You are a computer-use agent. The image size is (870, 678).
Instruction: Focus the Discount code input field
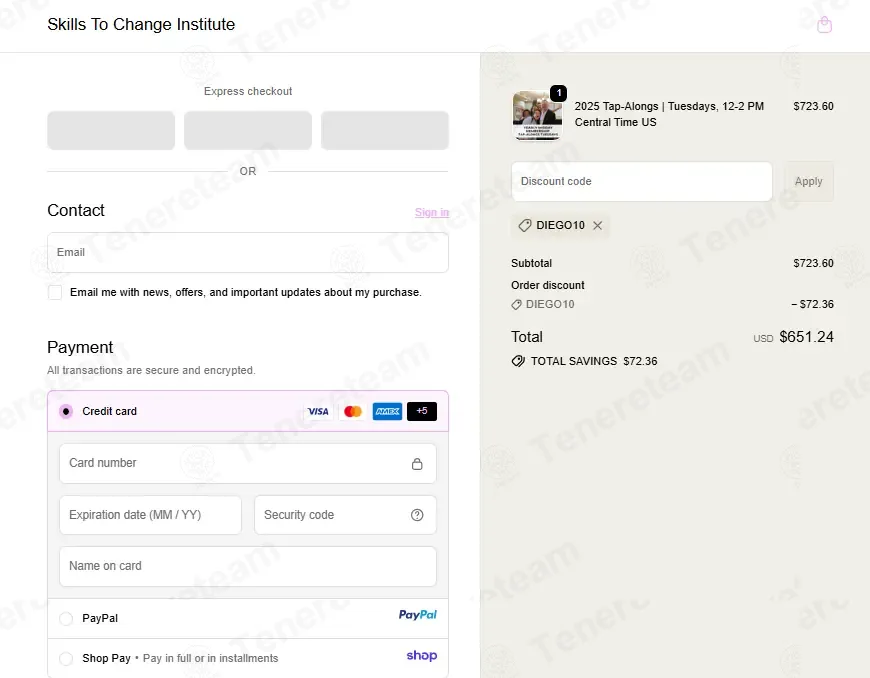click(642, 181)
